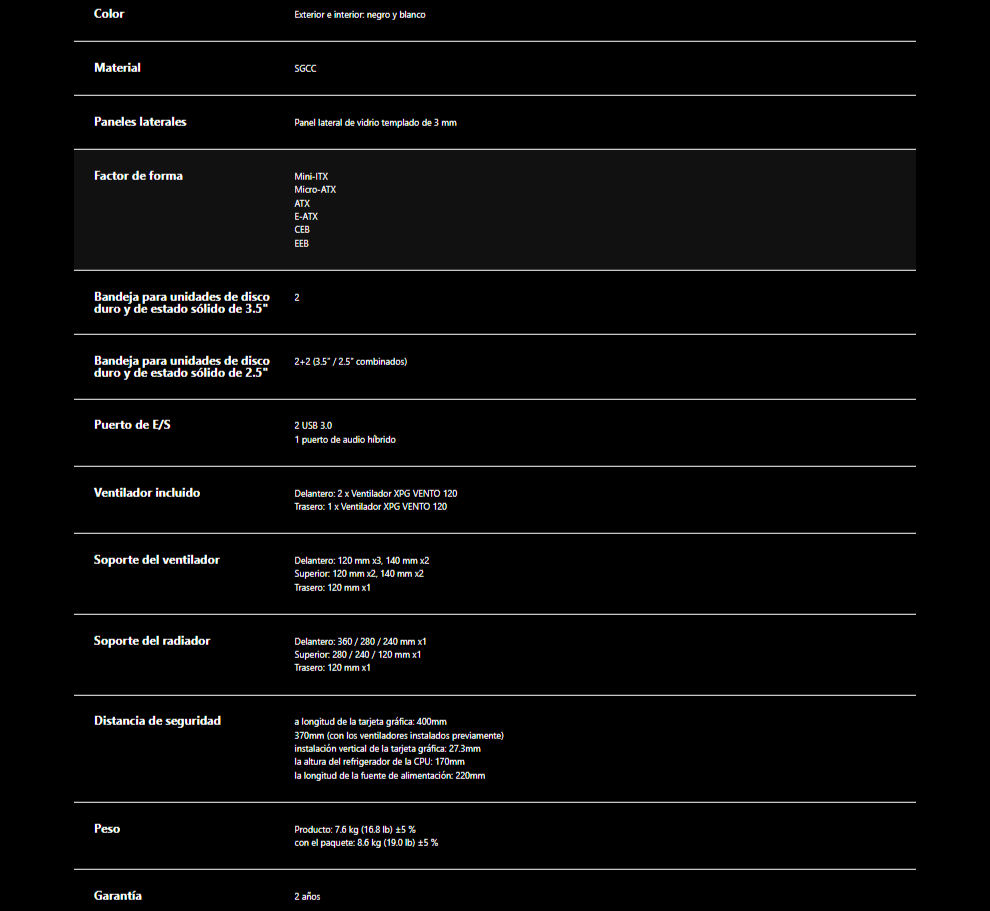990x911 pixels.
Task: Click the Material row heading
Action: pyautogui.click(x=117, y=68)
